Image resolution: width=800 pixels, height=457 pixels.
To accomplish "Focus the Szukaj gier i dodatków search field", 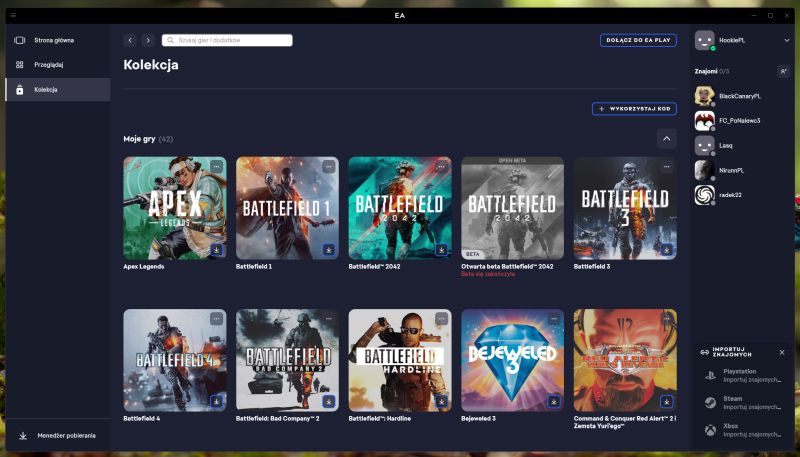I will (x=227, y=40).
